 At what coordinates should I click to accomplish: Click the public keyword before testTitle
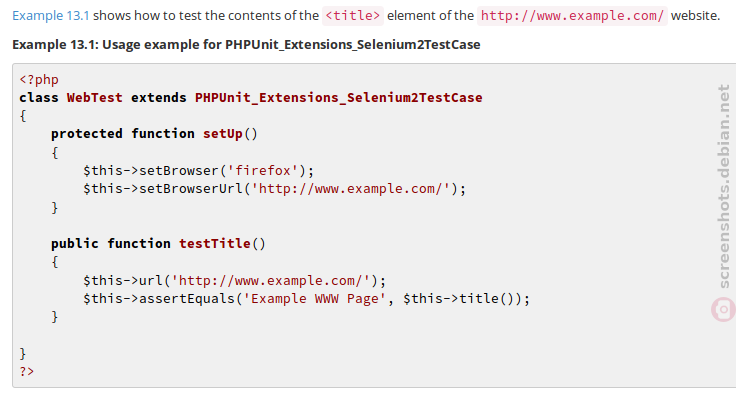(75, 243)
